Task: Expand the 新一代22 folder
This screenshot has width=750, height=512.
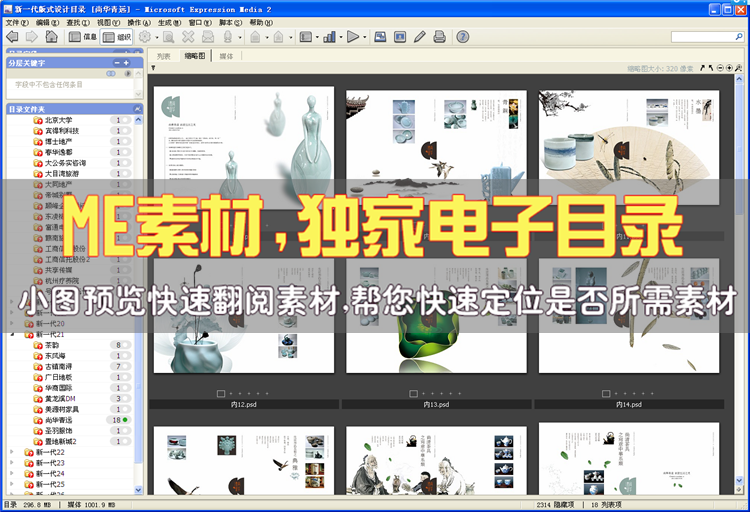Action: pyautogui.click(x=12, y=452)
